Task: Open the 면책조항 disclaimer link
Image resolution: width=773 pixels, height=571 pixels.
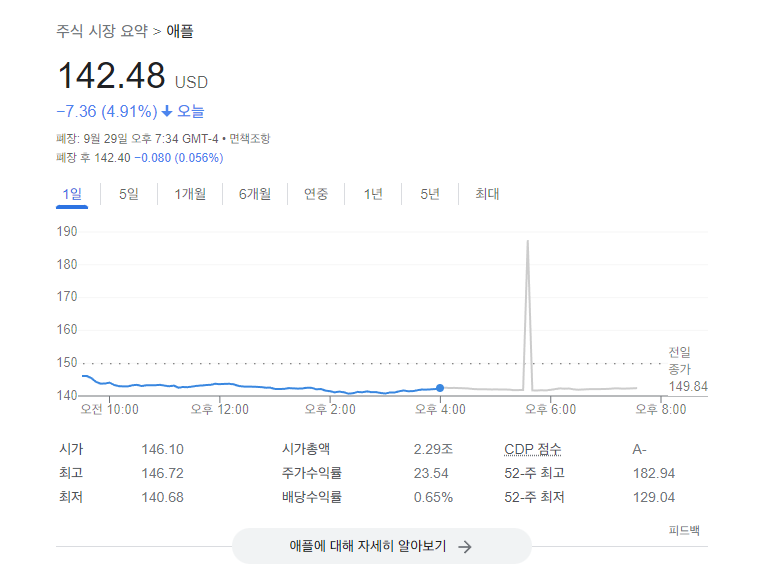Action: 249,139
